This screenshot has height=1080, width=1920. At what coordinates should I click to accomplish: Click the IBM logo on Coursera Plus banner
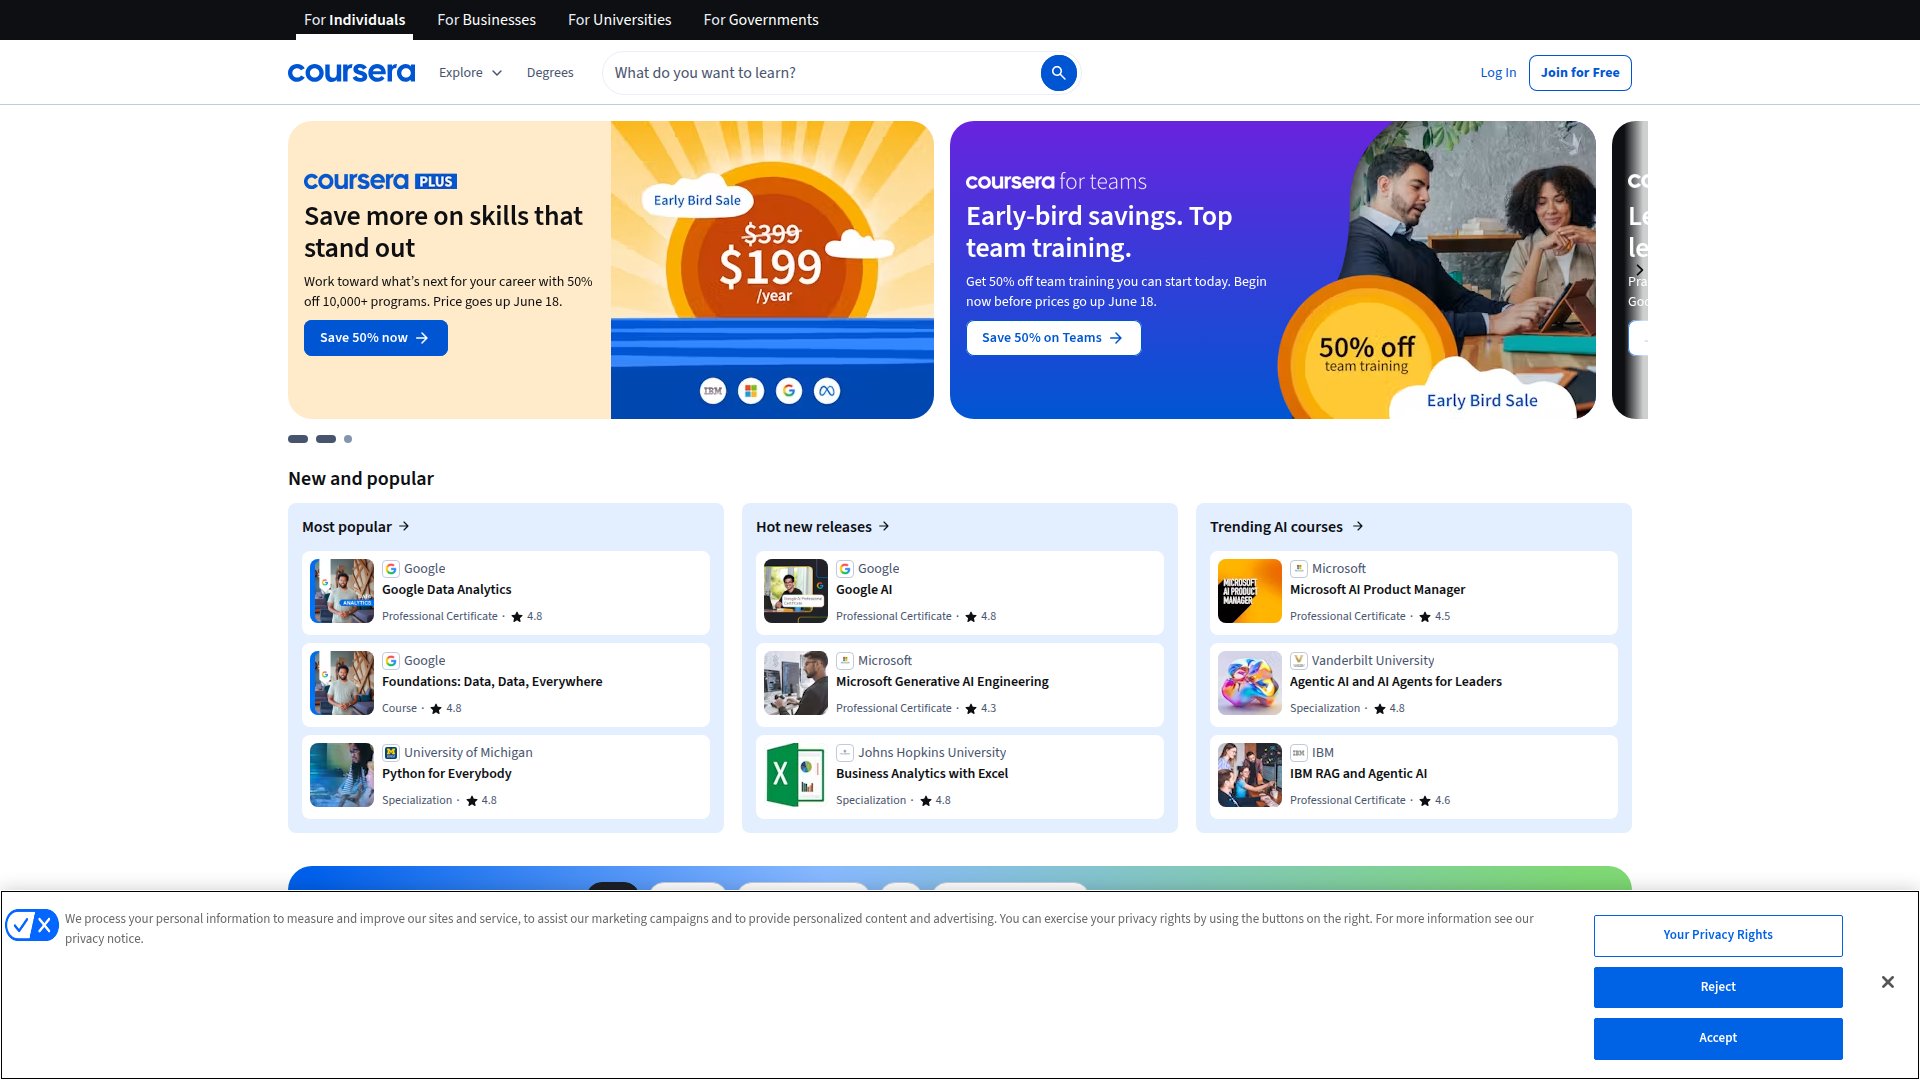point(713,391)
